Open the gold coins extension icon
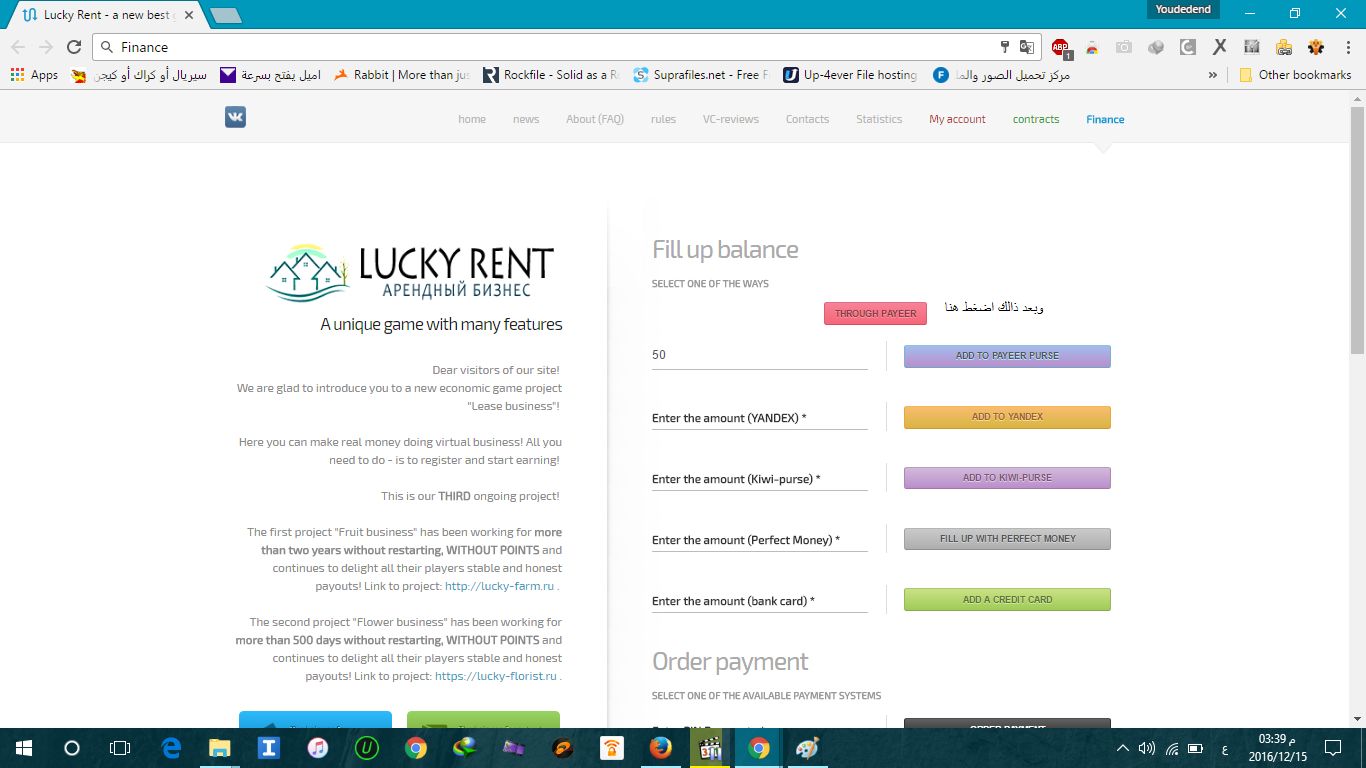 click(x=1284, y=47)
